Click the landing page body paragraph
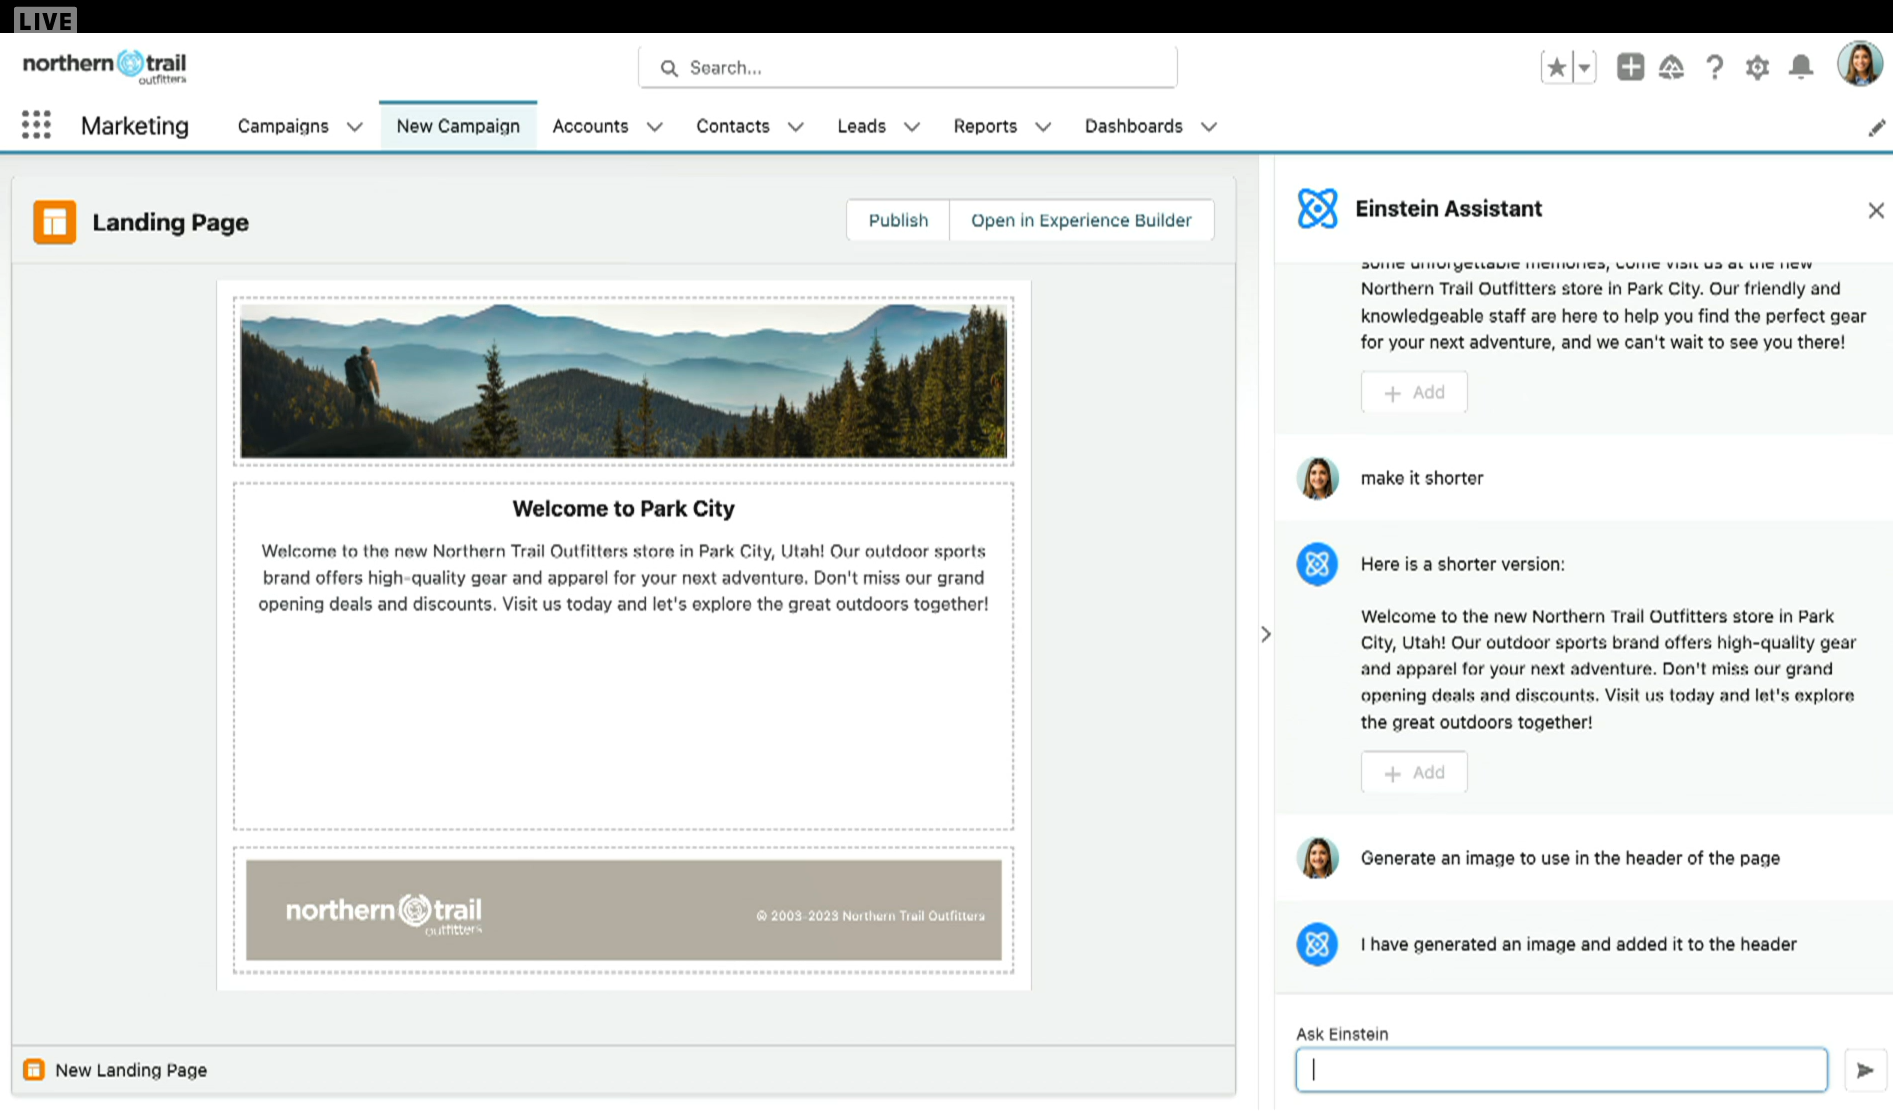 (x=623, y=577)
